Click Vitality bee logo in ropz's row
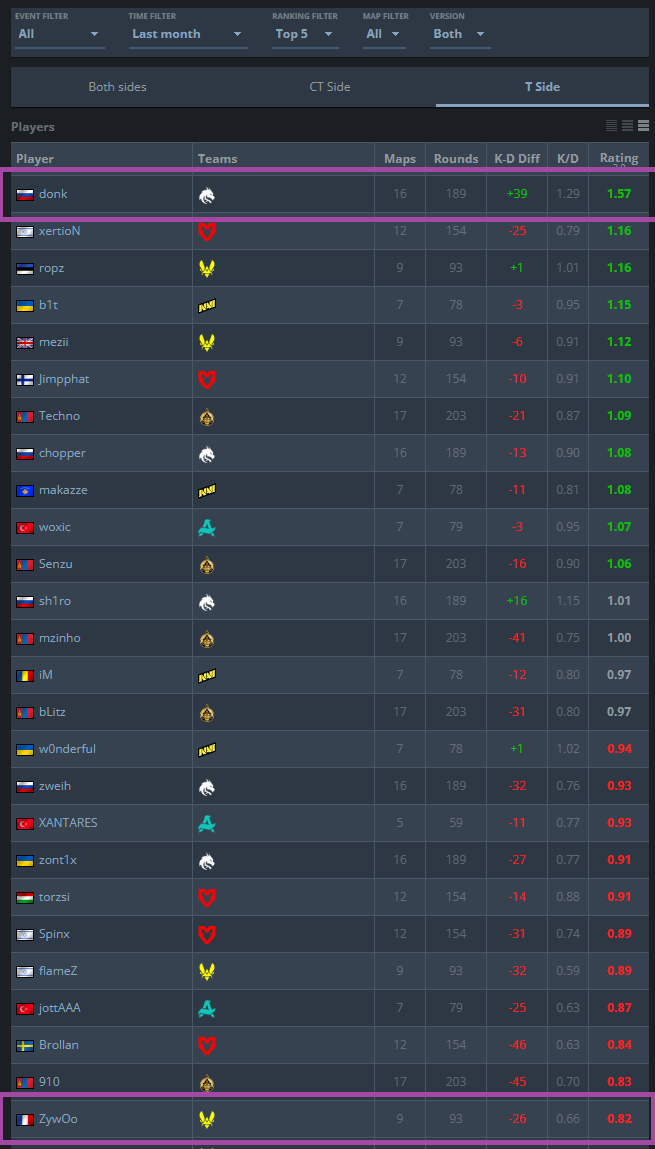 207,268
